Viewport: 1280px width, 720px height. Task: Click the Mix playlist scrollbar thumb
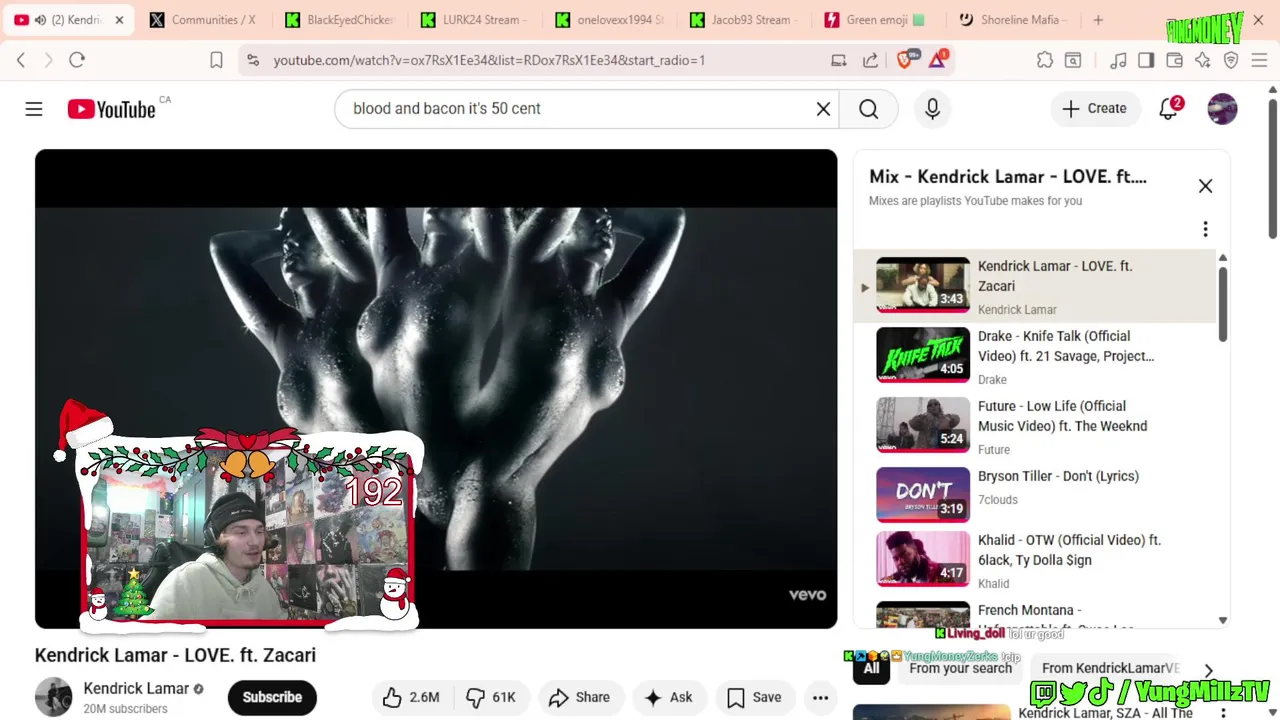pyautogui.click(x=1222, y=304)
